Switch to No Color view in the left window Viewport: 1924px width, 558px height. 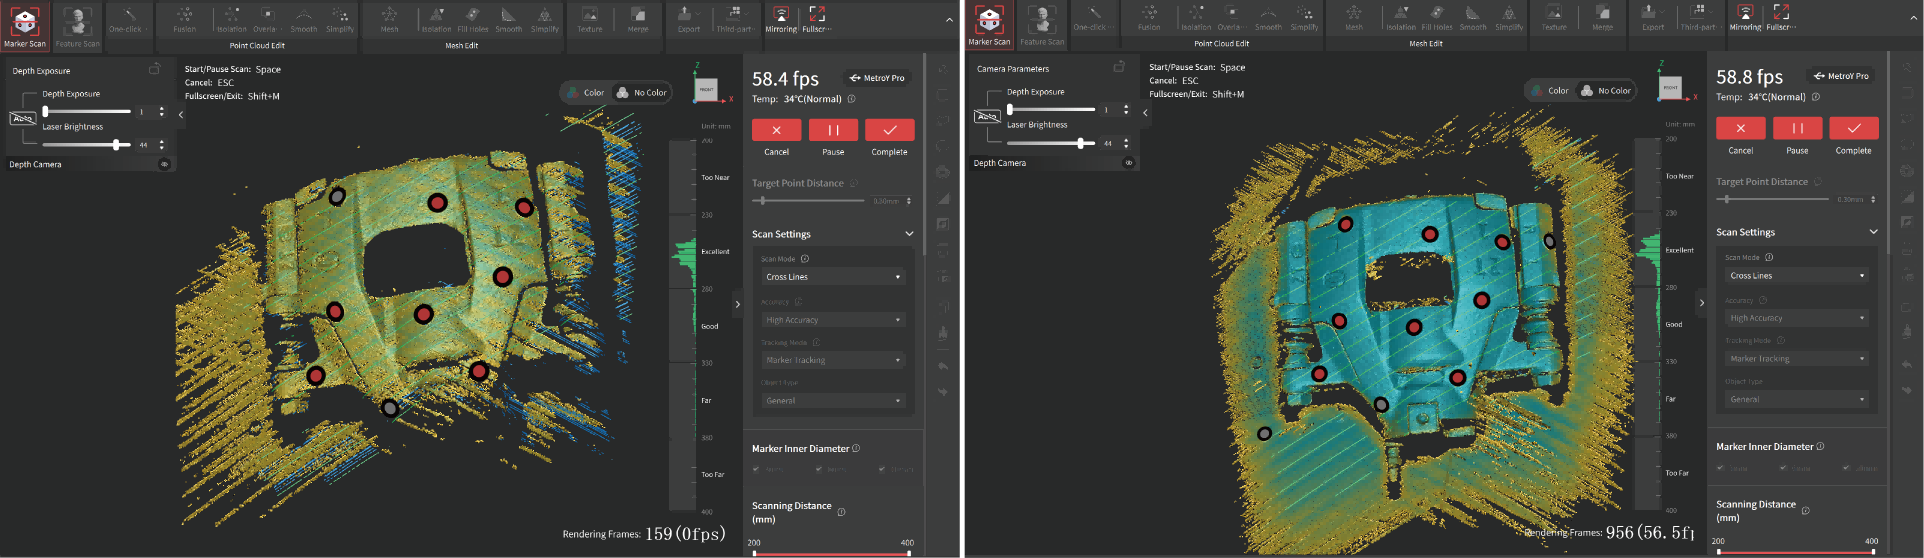(642, 93)
